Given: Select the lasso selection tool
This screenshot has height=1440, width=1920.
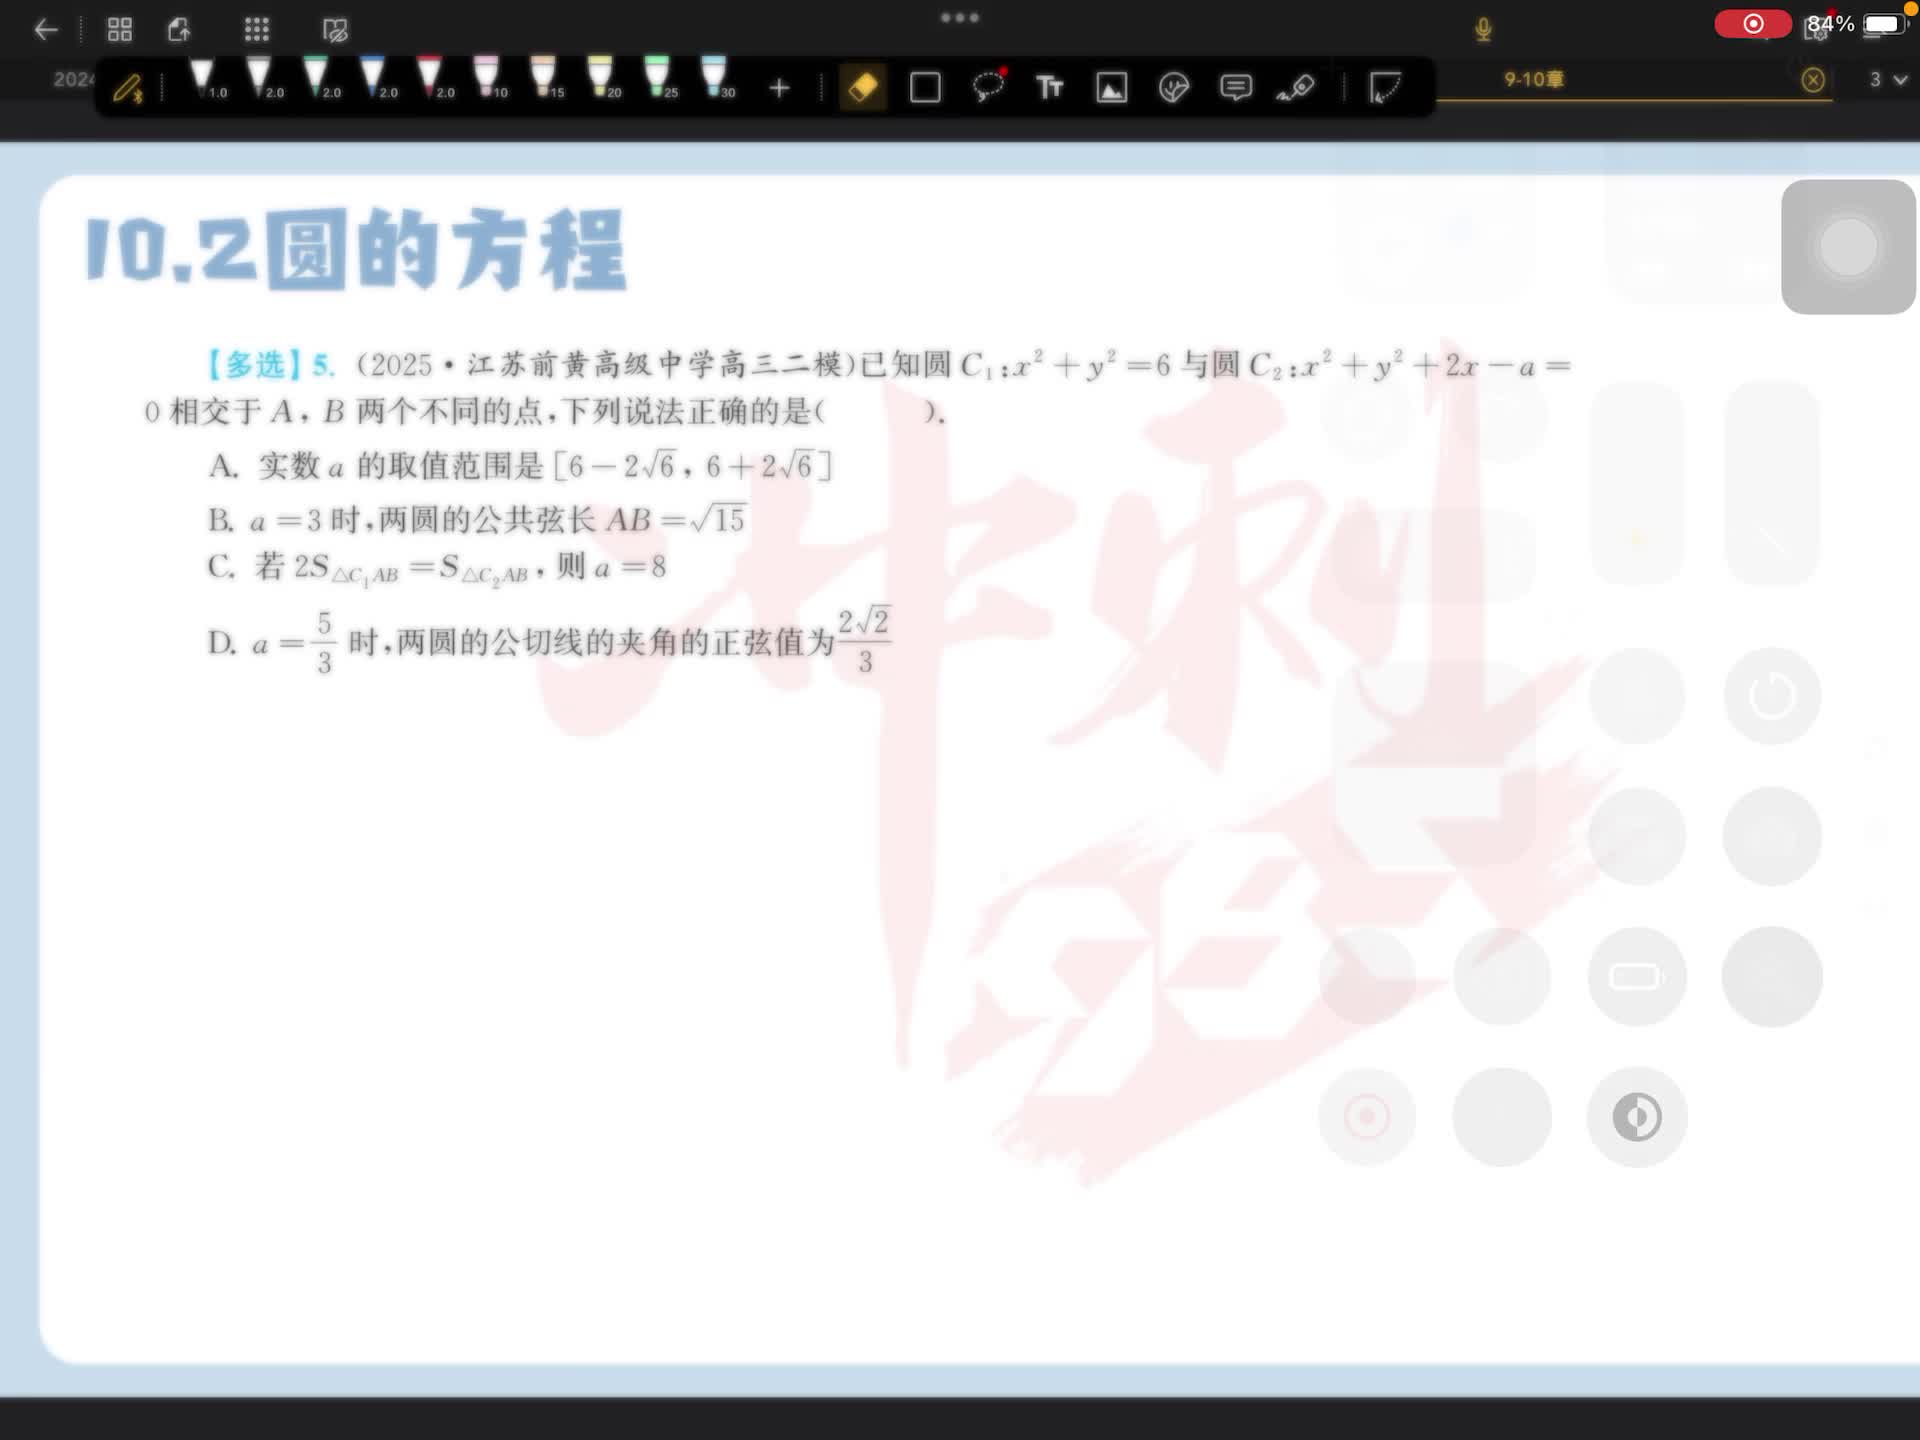Looking at the screenshot, I should point(988,88).
